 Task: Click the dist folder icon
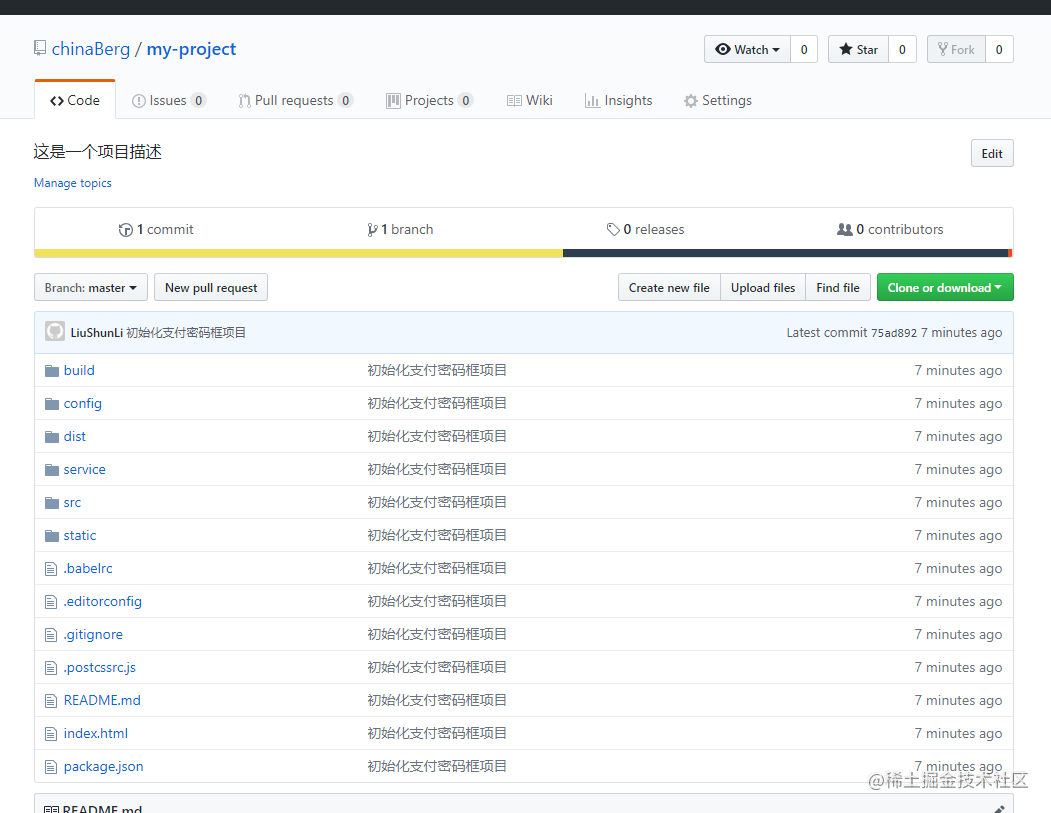pos(52,437)
